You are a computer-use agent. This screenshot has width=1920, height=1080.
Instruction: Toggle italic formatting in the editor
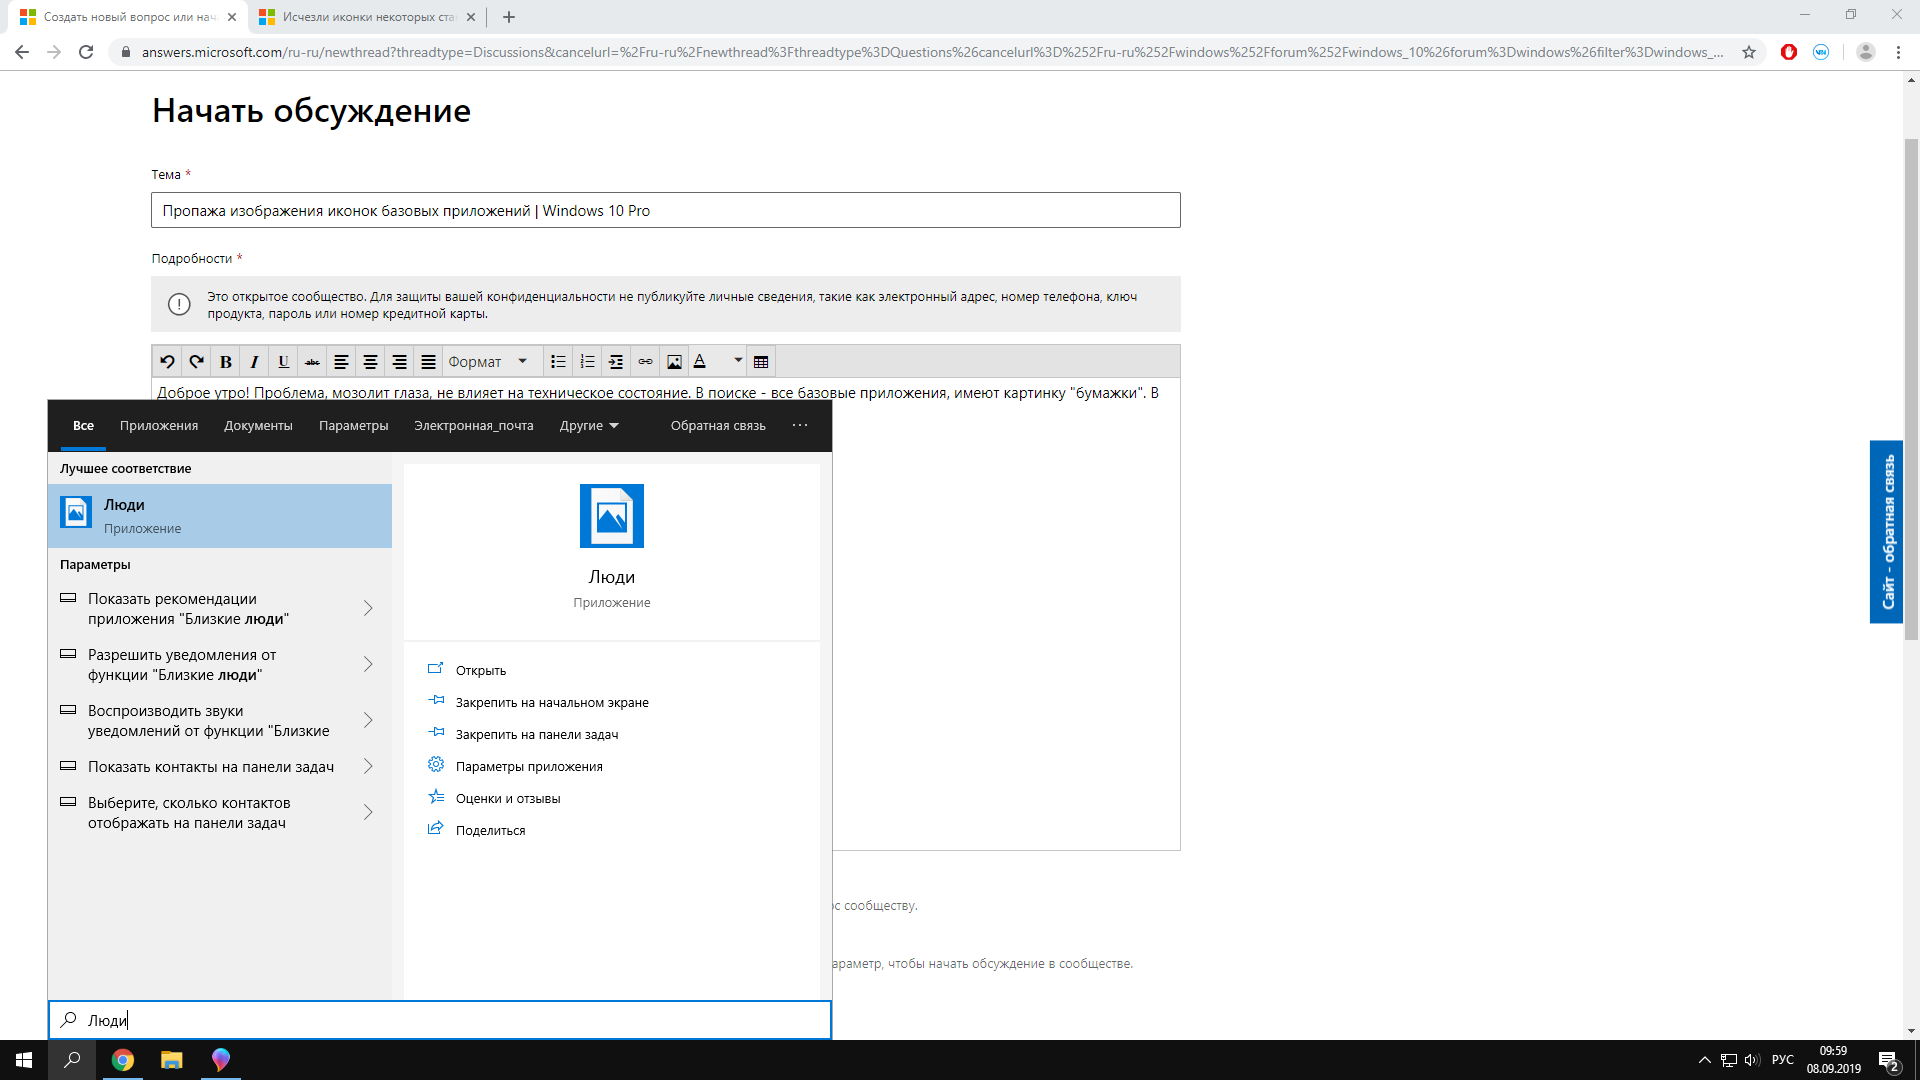point(254,362)
